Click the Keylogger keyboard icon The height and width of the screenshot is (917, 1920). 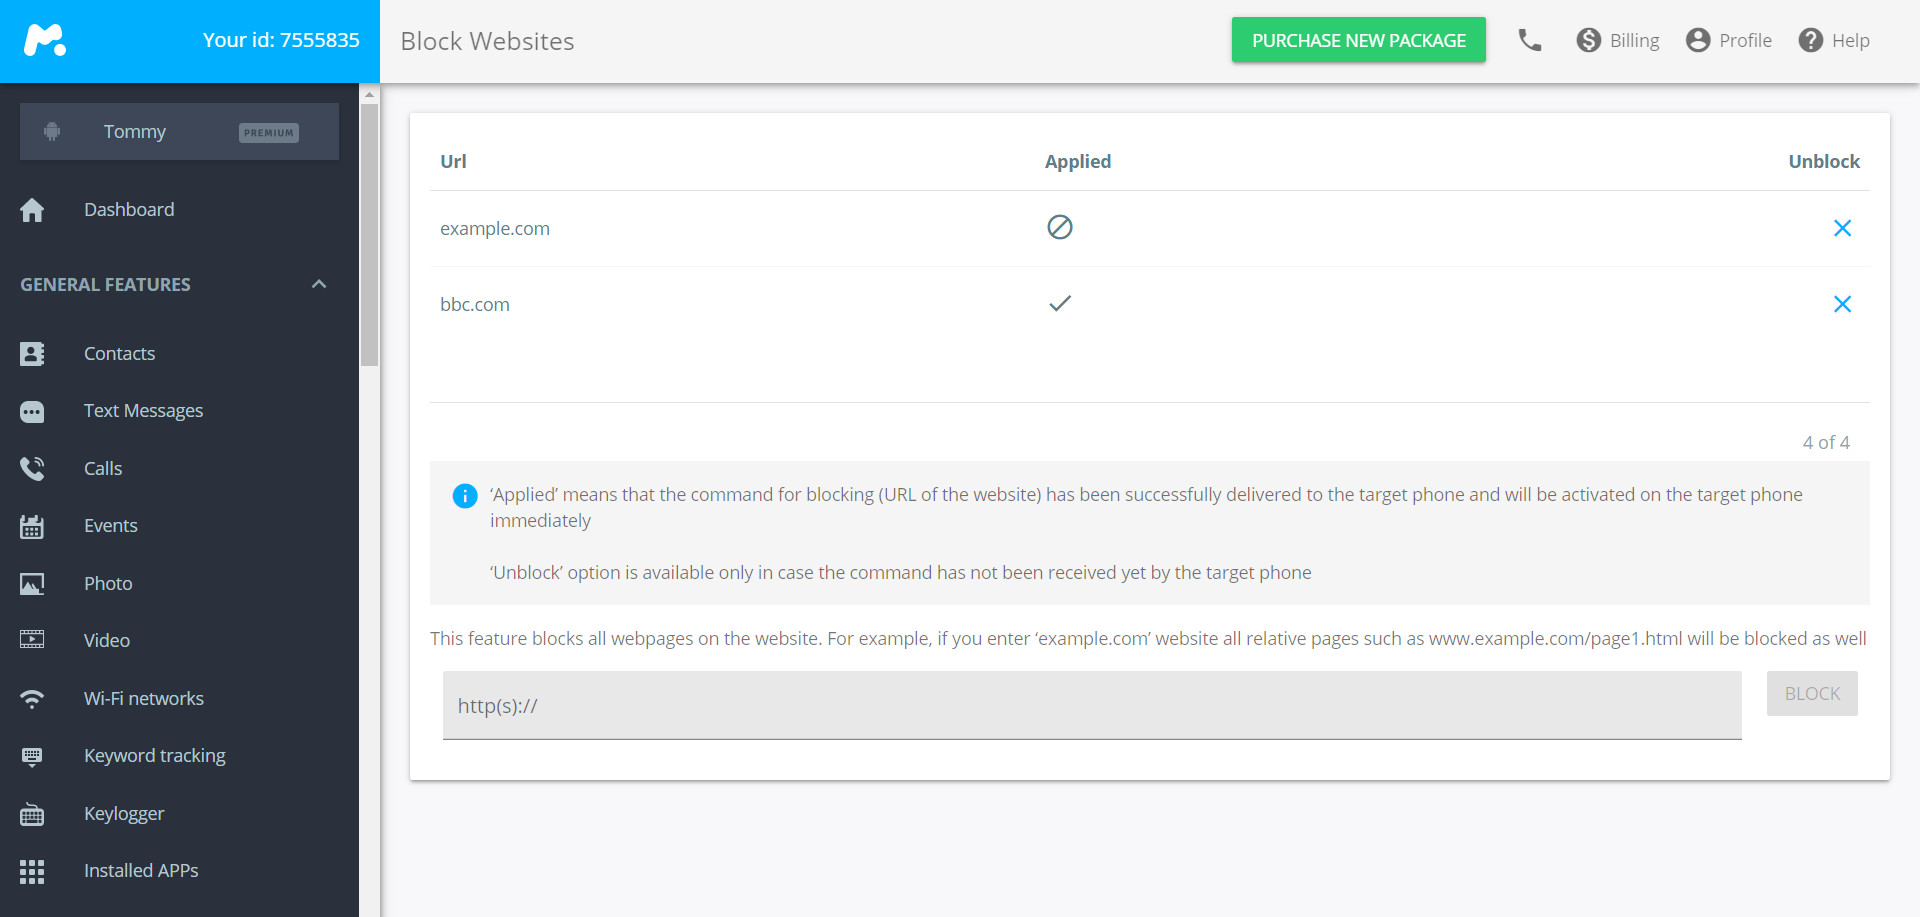point(32,814)
